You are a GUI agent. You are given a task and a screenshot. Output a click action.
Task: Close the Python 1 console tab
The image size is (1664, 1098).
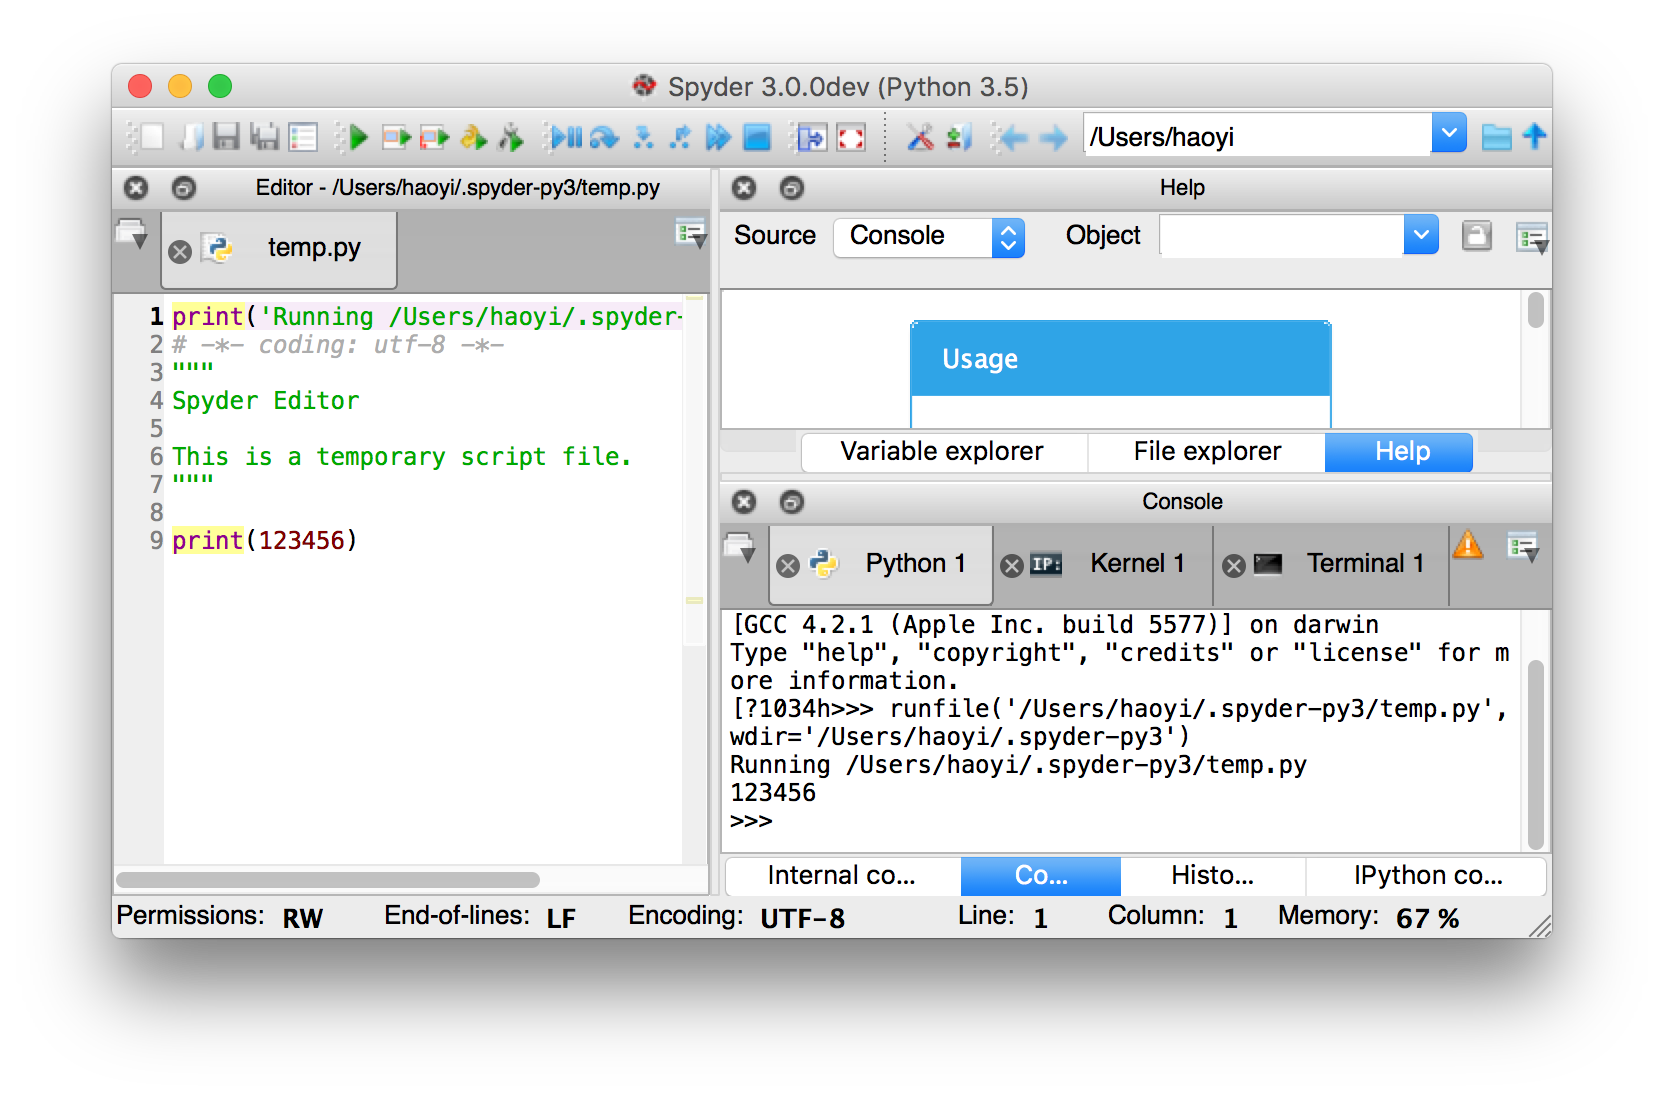pyautogui.click(x=788, y=566)
